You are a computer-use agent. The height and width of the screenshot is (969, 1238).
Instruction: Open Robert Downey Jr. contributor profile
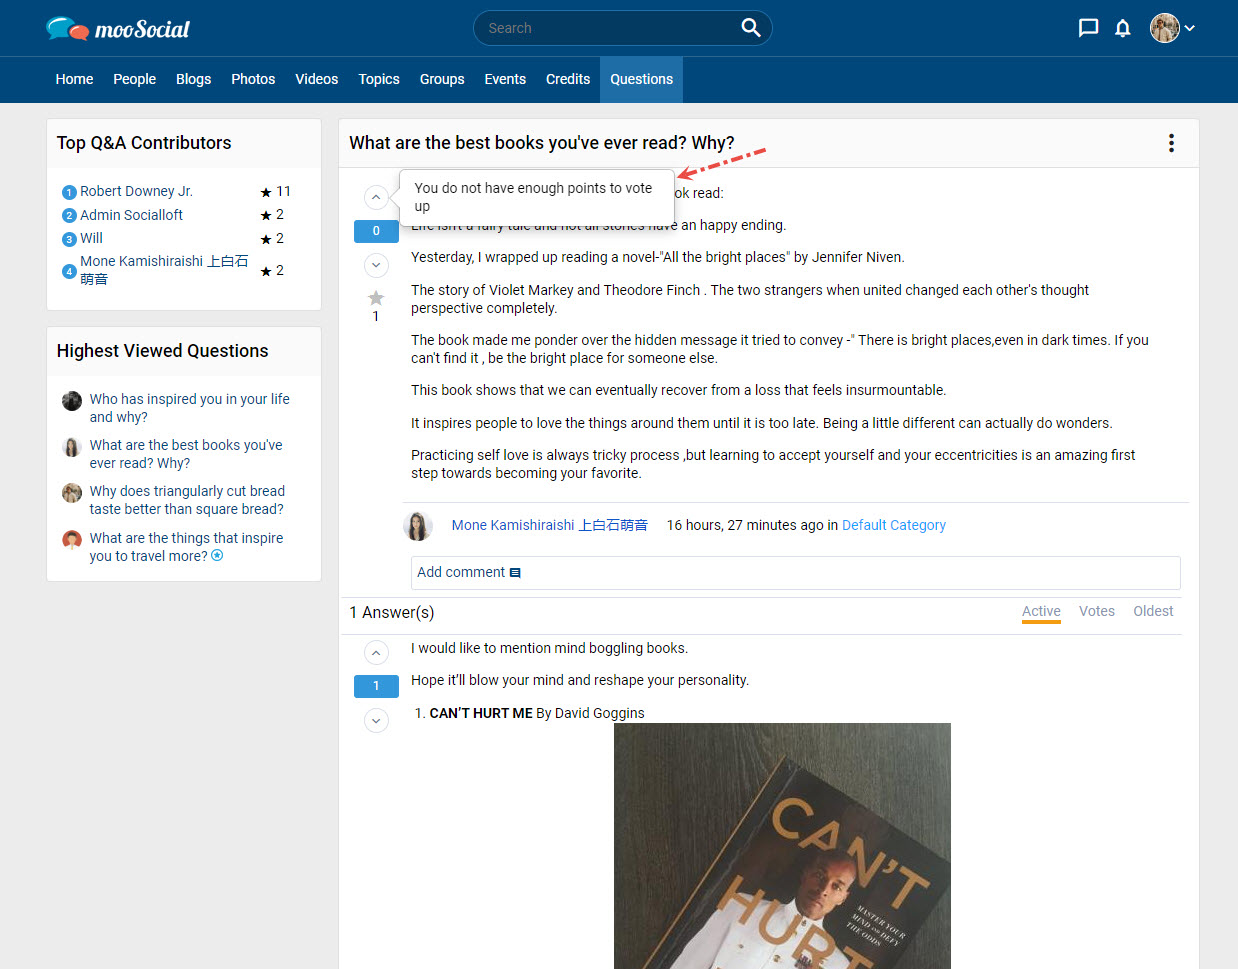coord(136,191)
